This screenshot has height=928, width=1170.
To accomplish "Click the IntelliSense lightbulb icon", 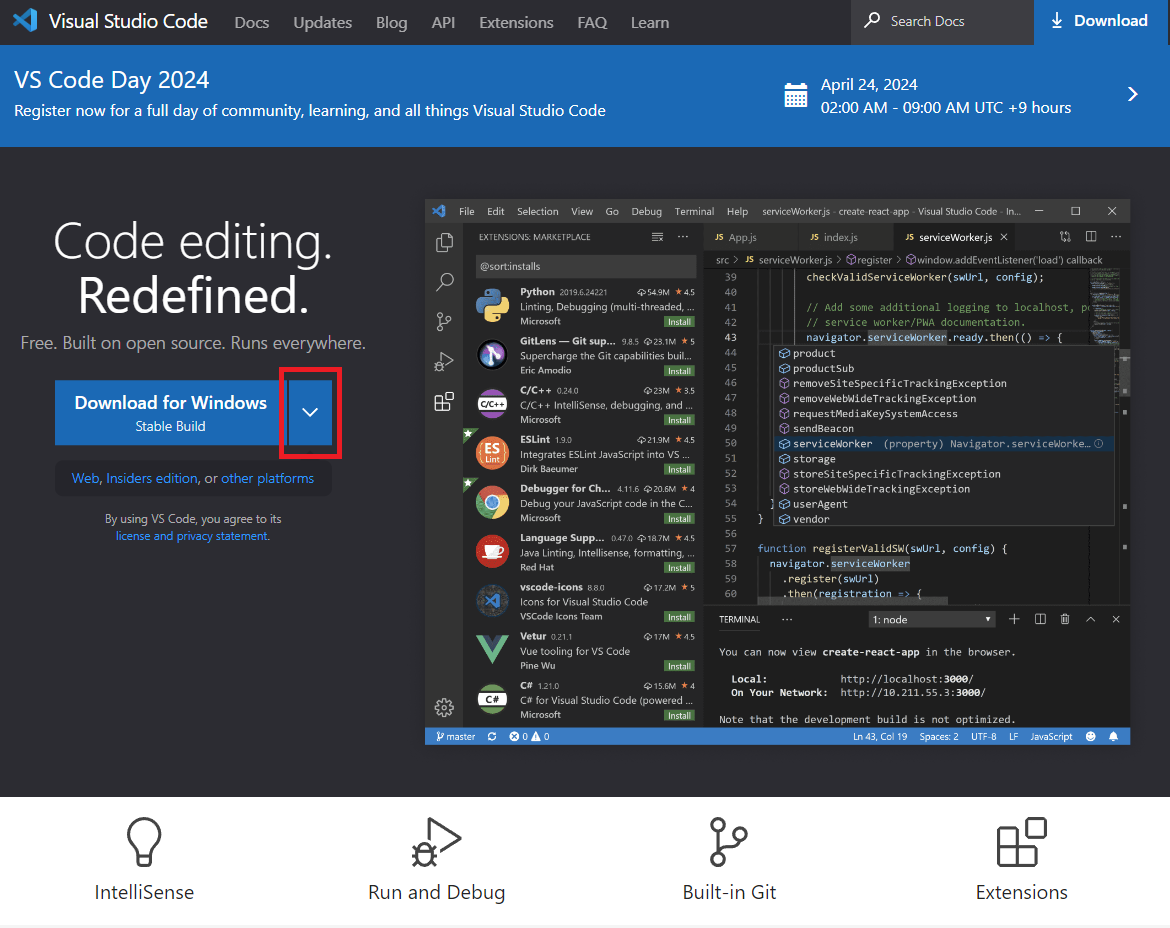I will [x=144, y=841].
